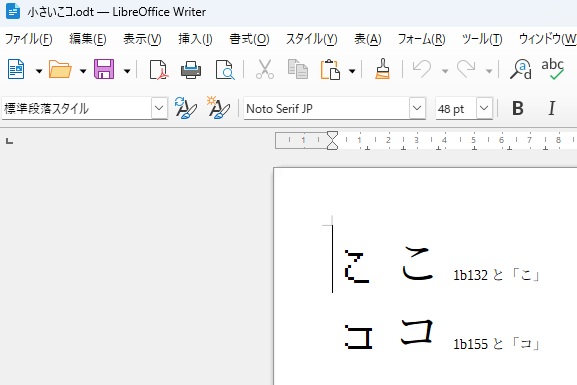Click the Undo arrow icon

coord(422,69)
